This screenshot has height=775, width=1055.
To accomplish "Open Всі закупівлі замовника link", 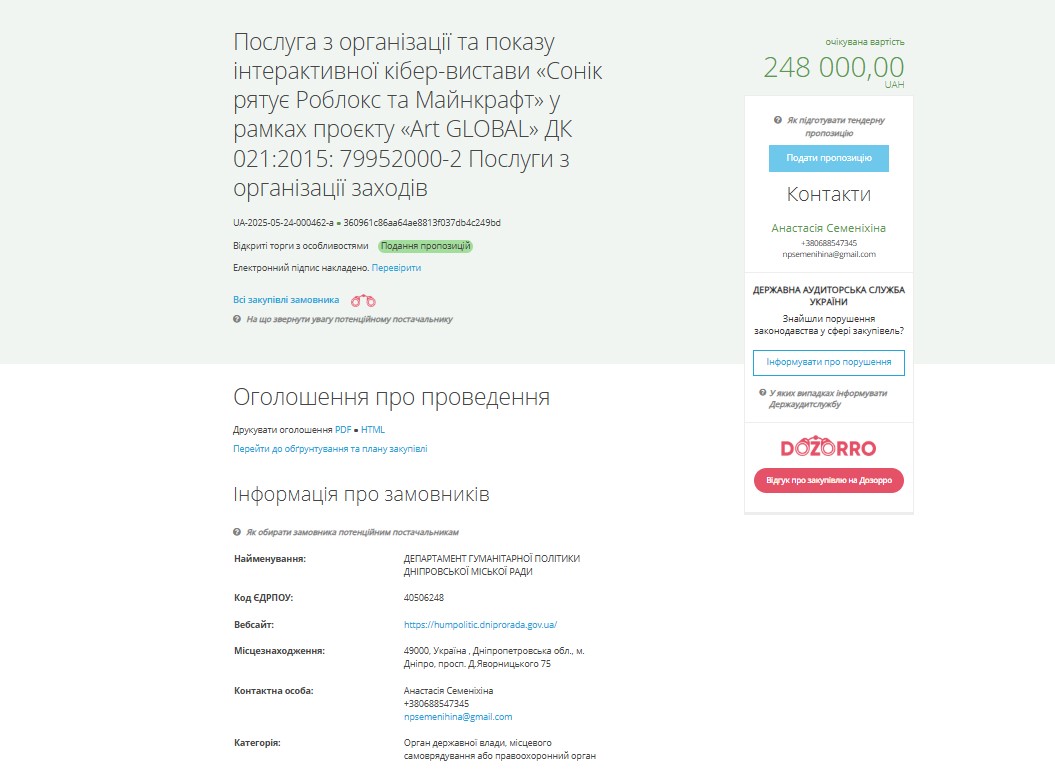I will point(286,300).
